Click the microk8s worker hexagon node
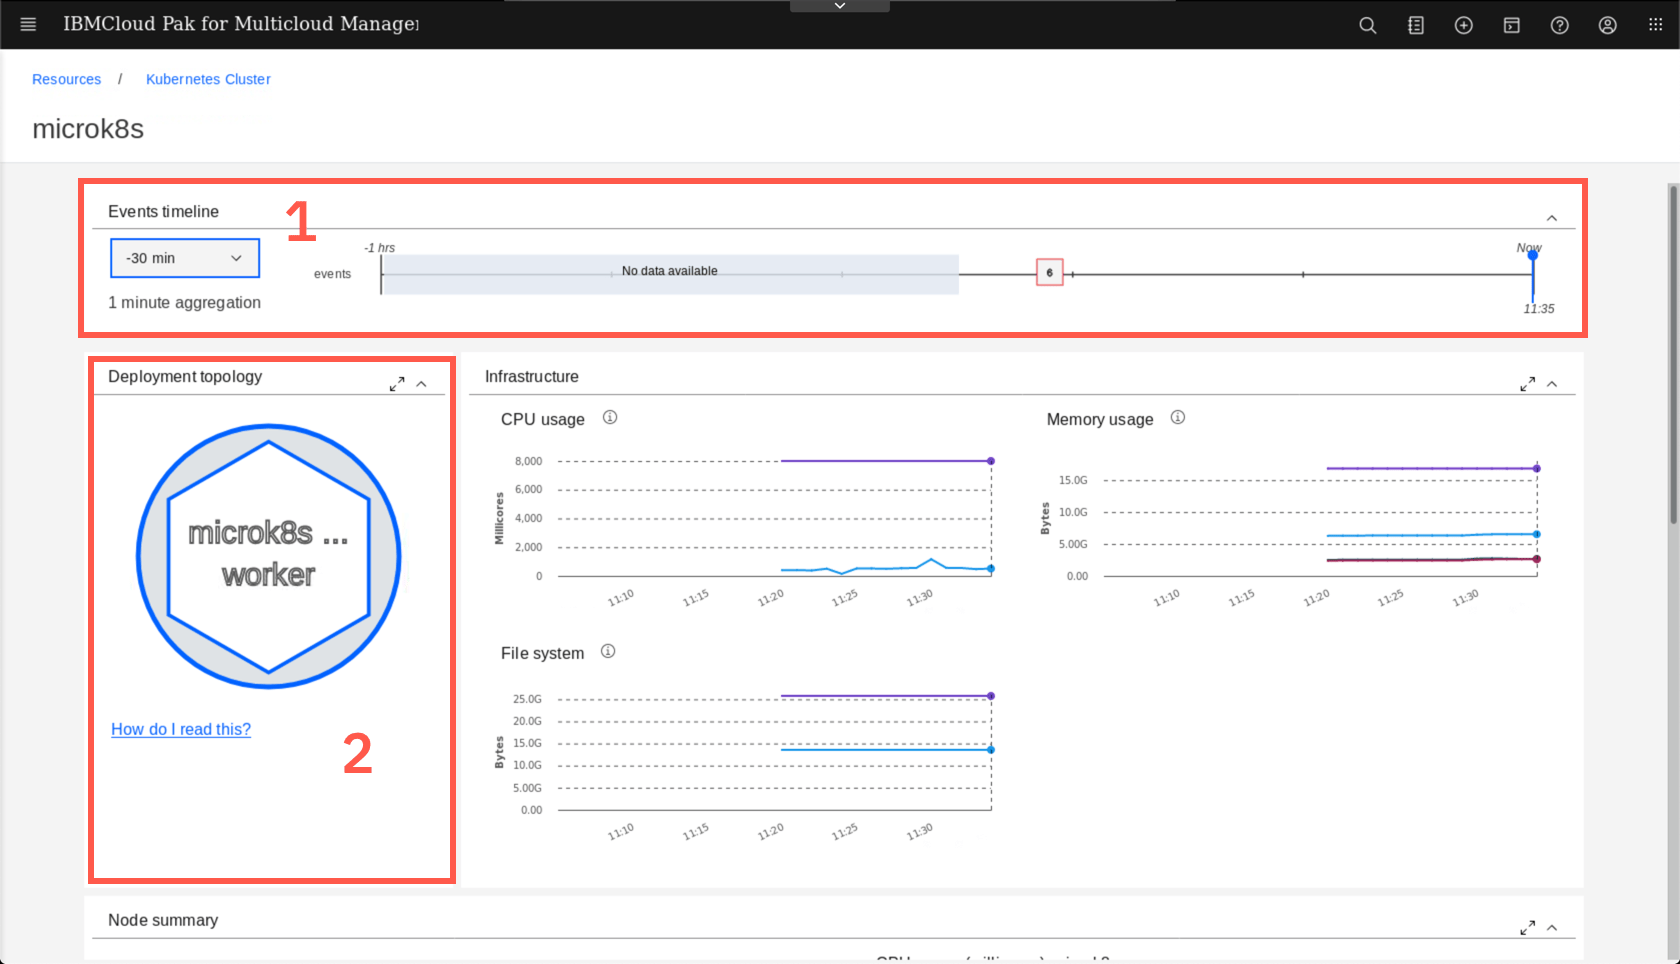This screenshot has height=964, width=1680. click(x=268, y=555)
